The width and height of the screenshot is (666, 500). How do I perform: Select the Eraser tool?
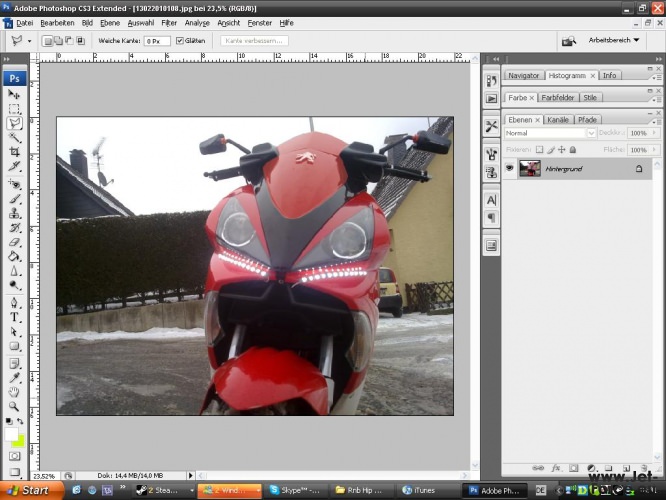point(14,242)
